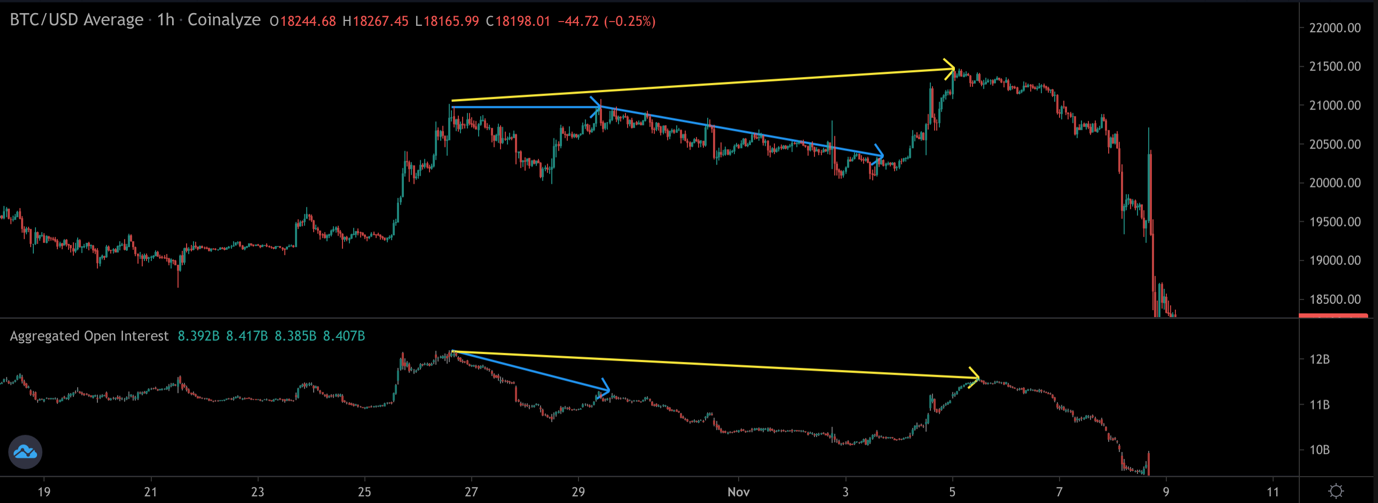The height and width of the screenshot is (503, 1378).
Task: Select yellow arrowhead at price peak
Action: tap(950, 68)
